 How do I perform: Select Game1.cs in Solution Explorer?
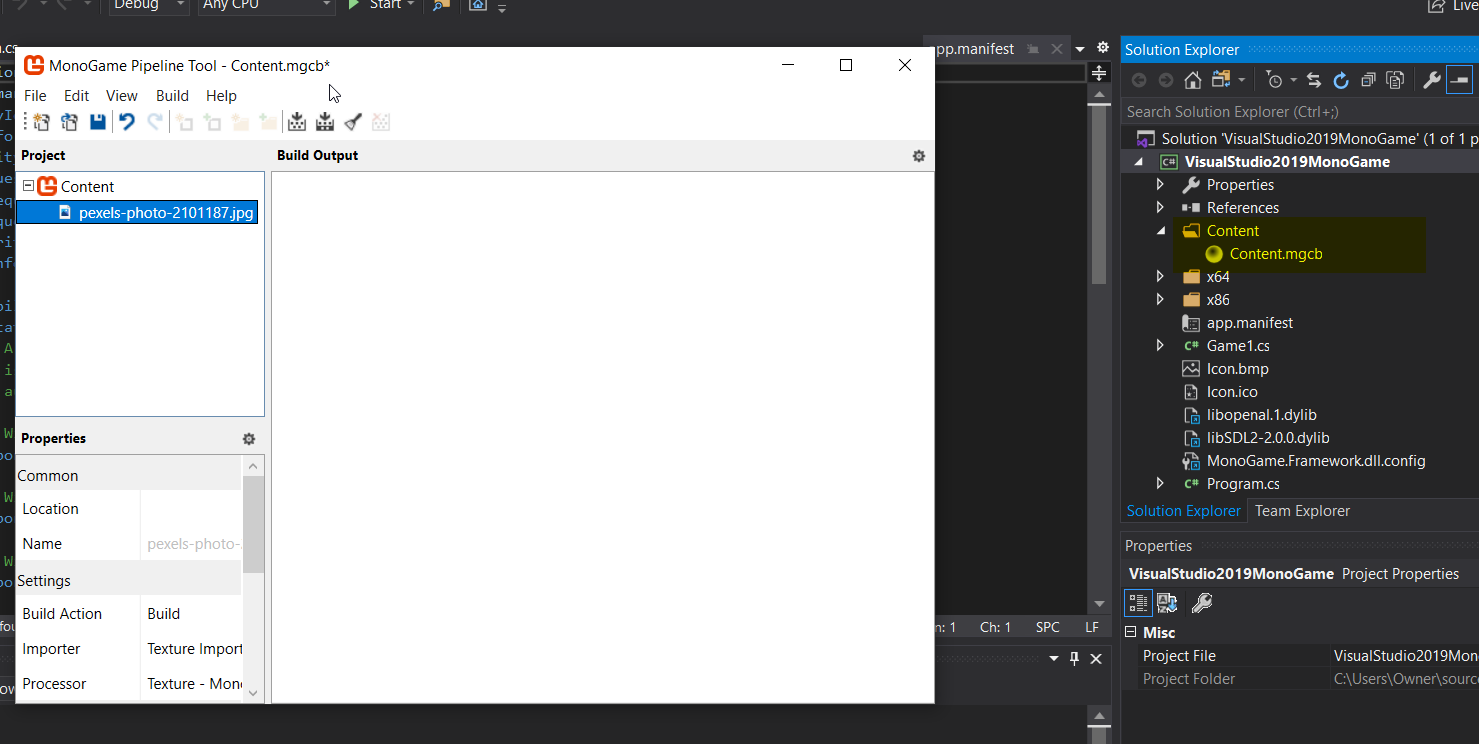coord(1237,346)
